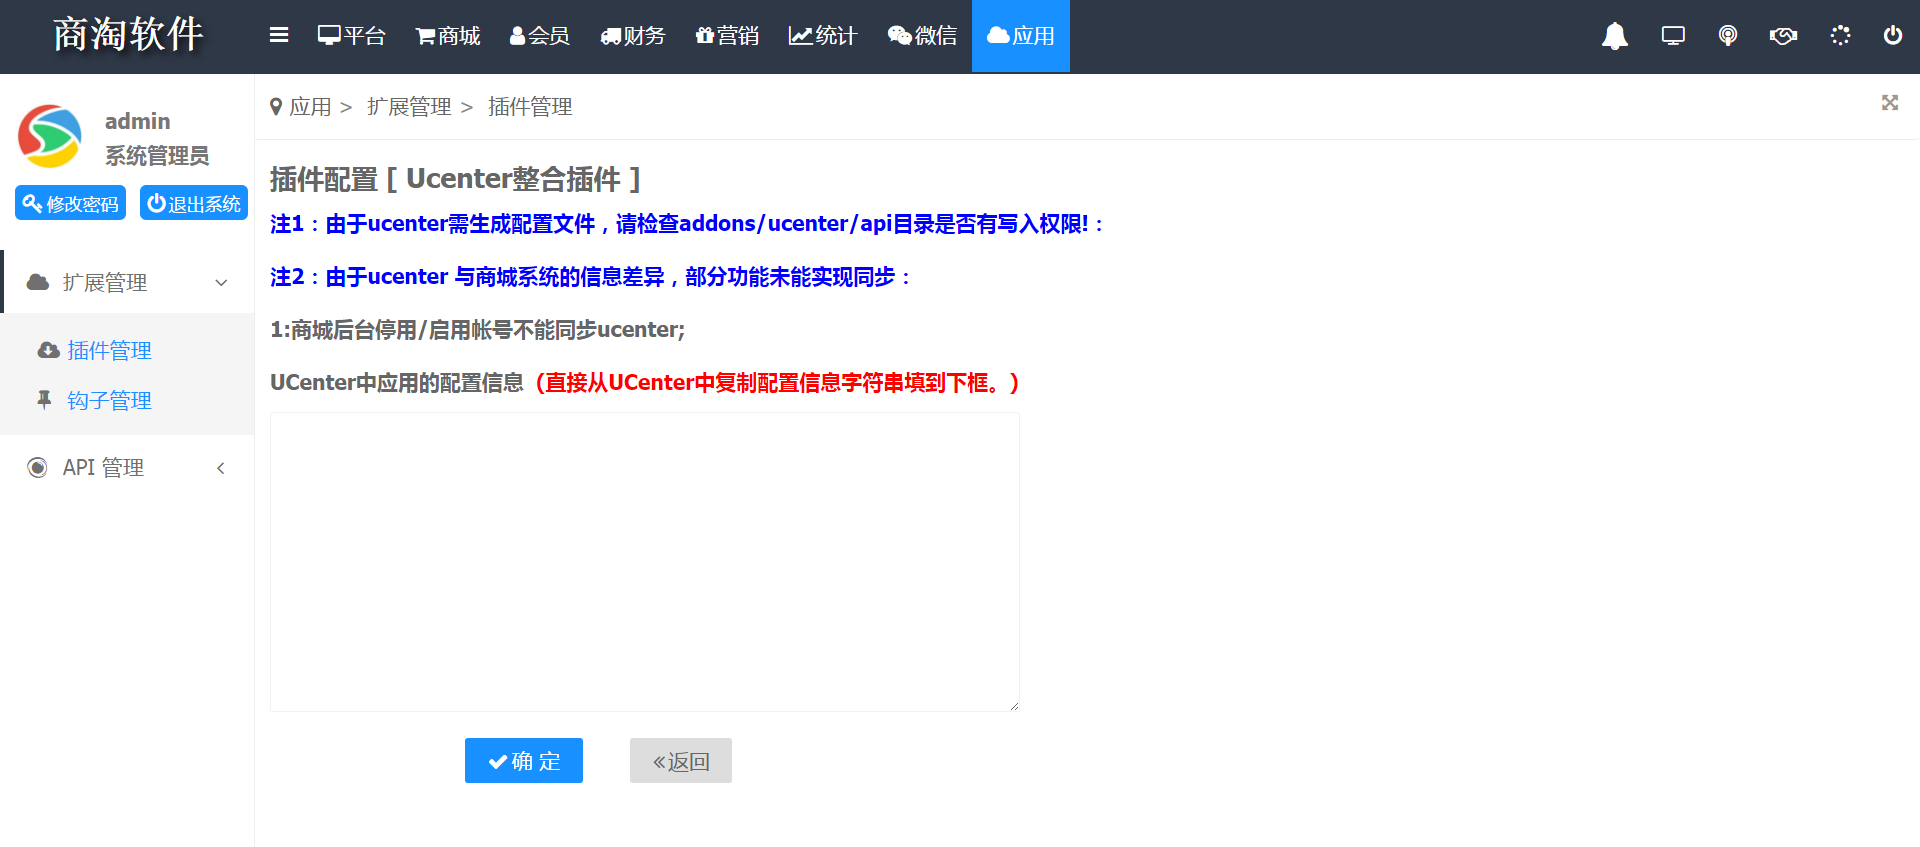Click the "admin" username text

tap(137, 121)
